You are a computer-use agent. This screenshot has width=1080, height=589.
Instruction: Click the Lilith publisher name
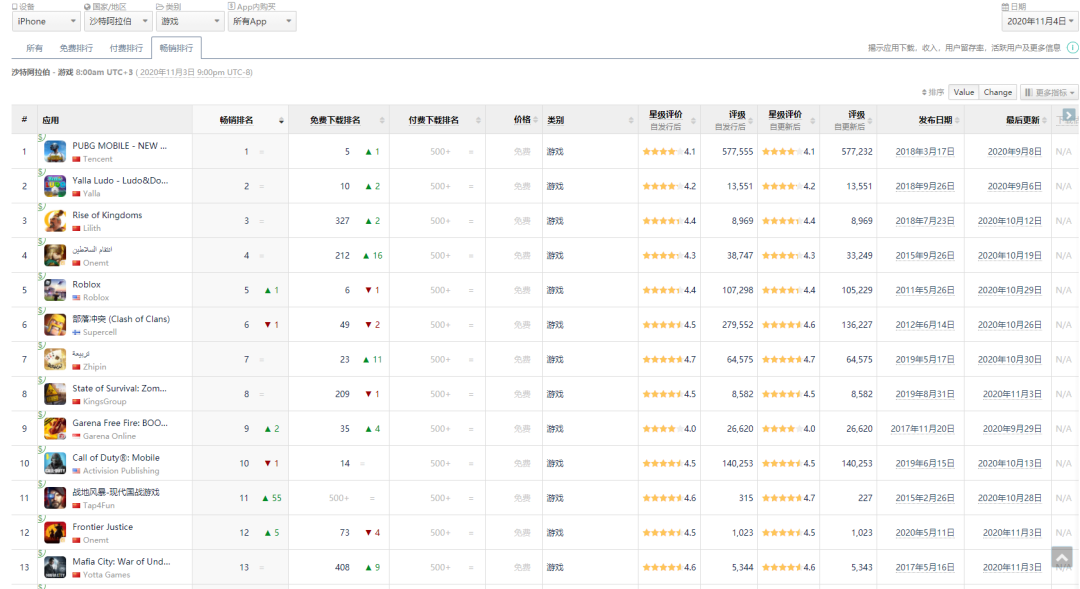coord(92,228)
